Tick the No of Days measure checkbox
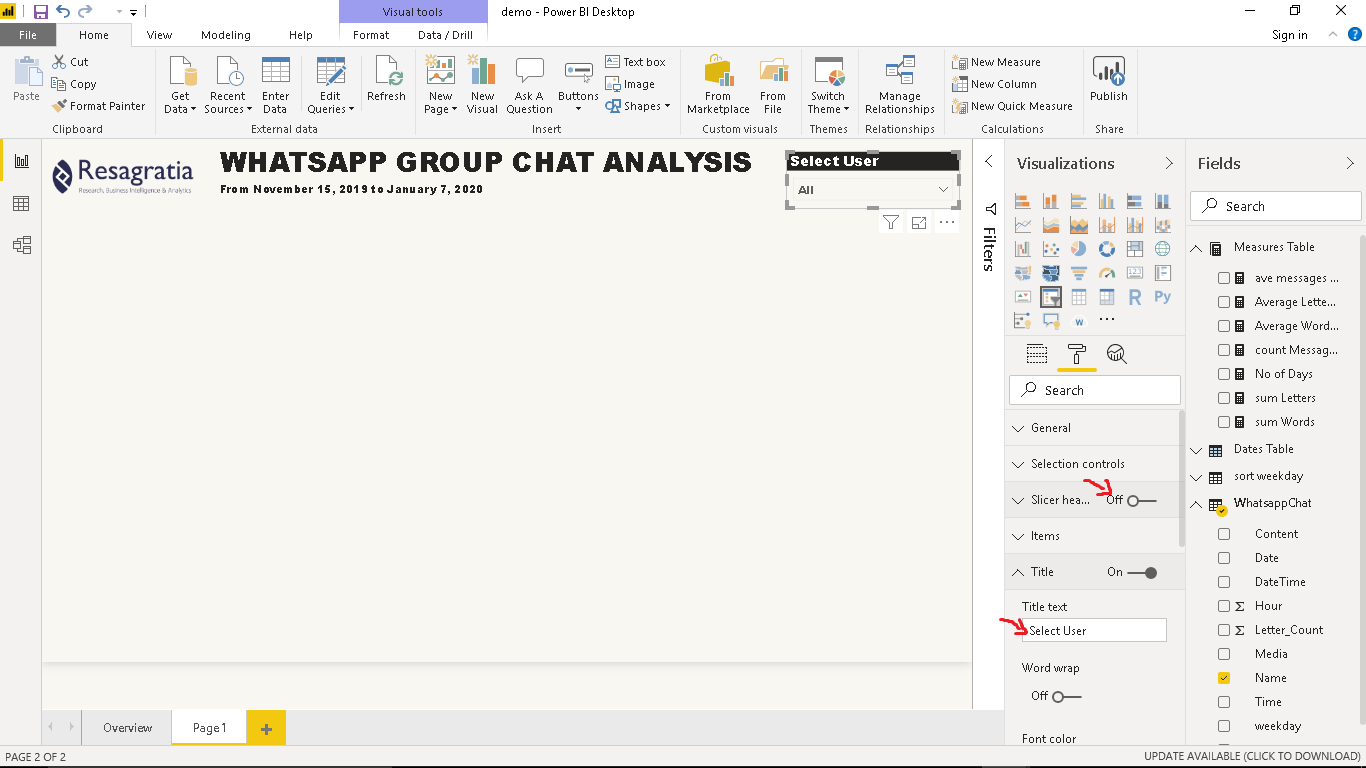Viewport: 1366px width, 768px height. [1224, 374]
